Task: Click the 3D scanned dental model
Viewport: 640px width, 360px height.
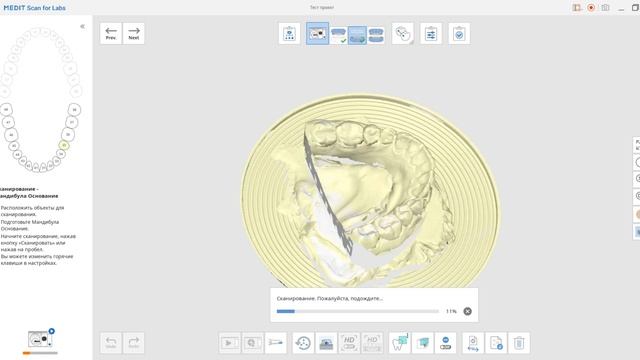Action: click(369, 191)
